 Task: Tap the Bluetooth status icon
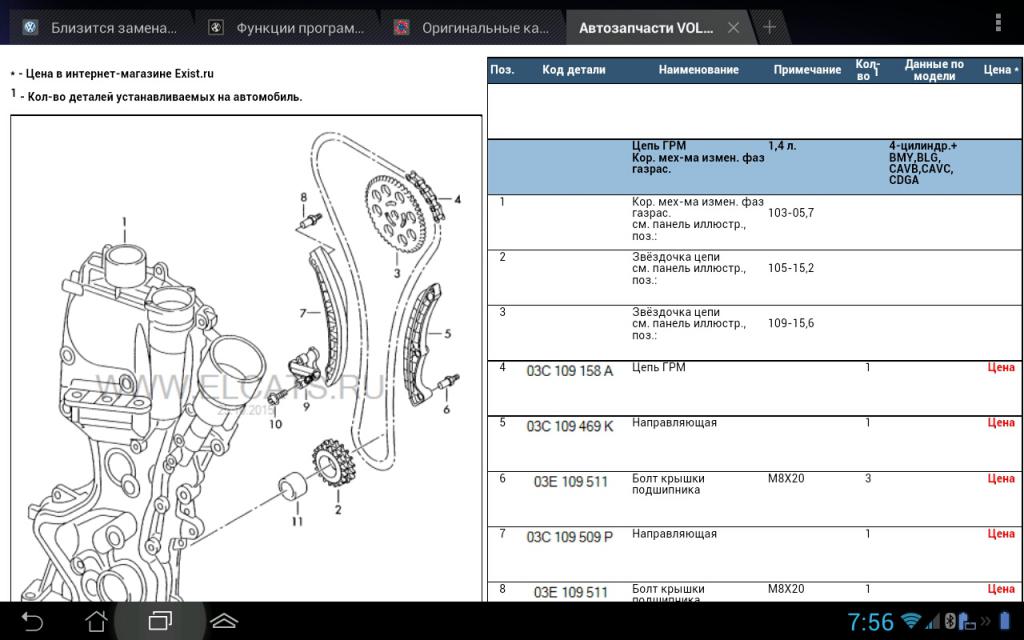952,620
